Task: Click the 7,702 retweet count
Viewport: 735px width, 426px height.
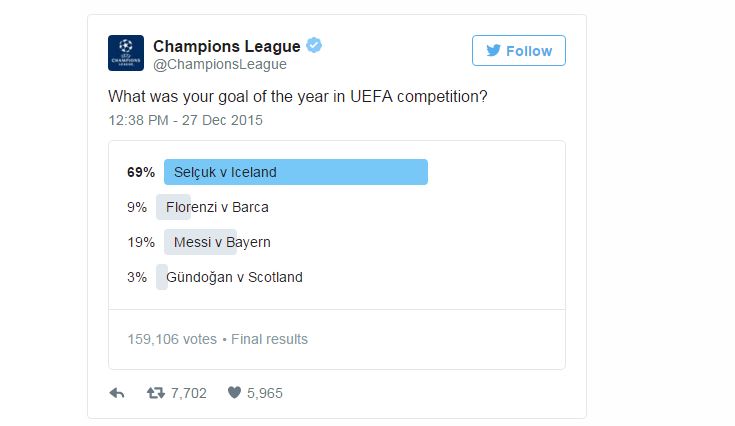Action: 189,393
